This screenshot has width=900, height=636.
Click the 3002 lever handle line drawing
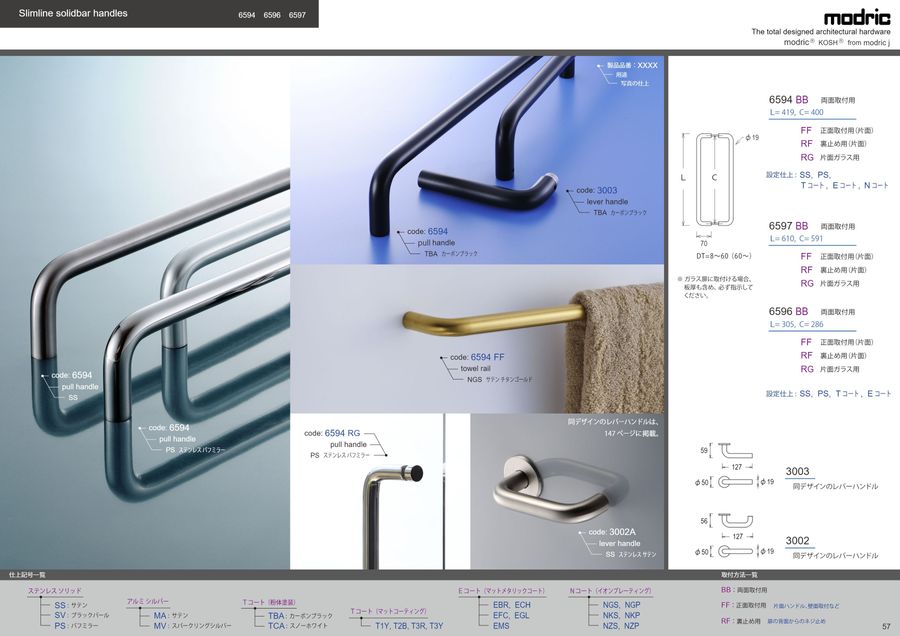pyautogui.click(x=735, y=536)
